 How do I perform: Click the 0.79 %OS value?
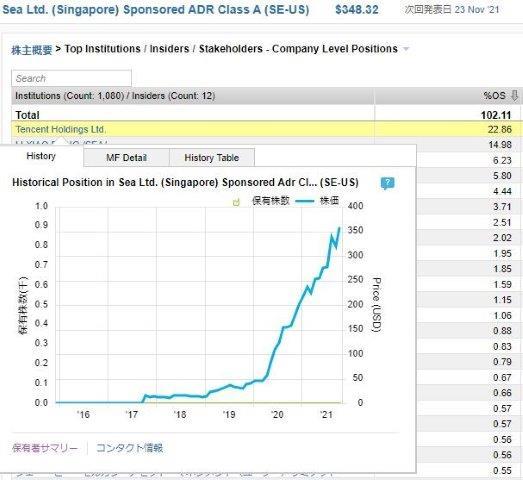pos(502,362)
